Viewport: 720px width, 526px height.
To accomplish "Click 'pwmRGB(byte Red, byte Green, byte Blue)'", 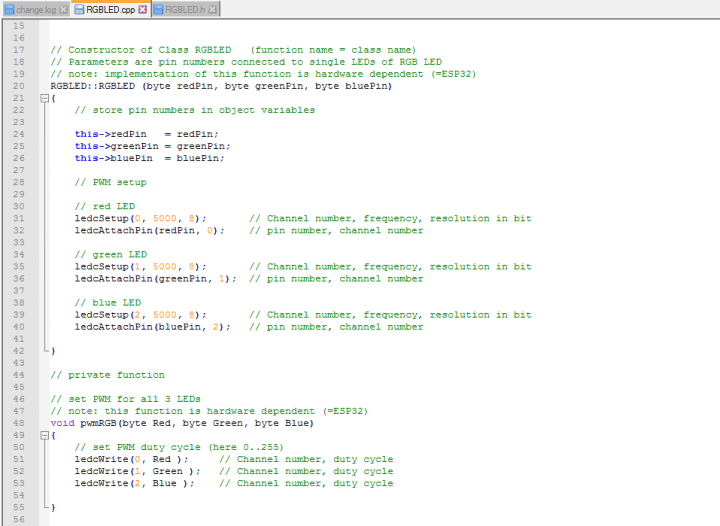I will (197, 423).
